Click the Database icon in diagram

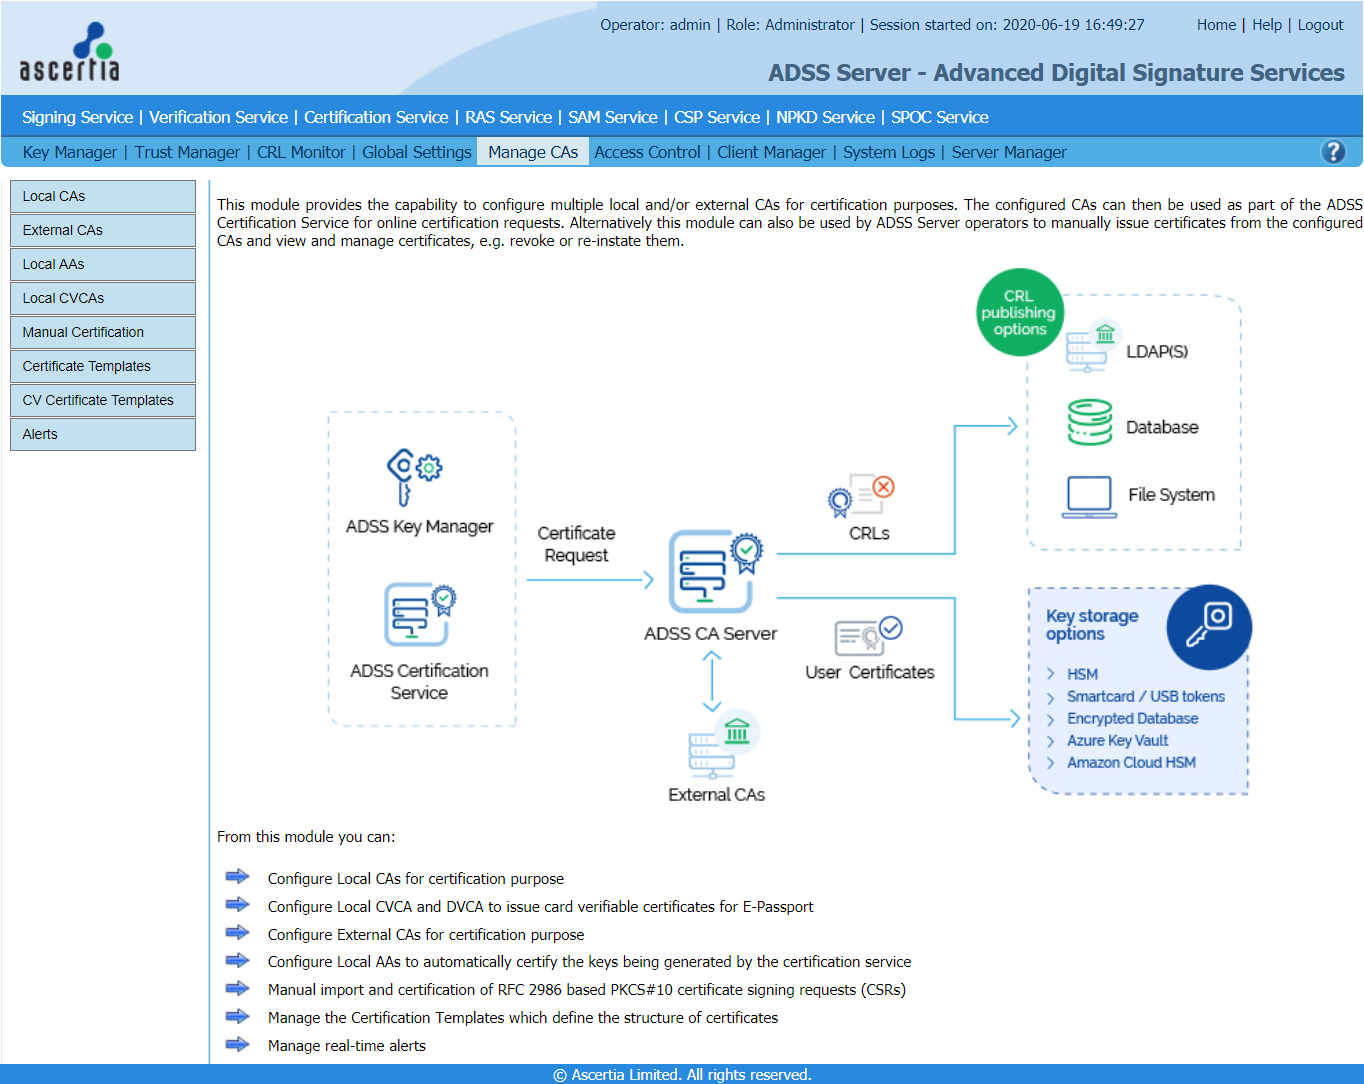pos(1089,423)
